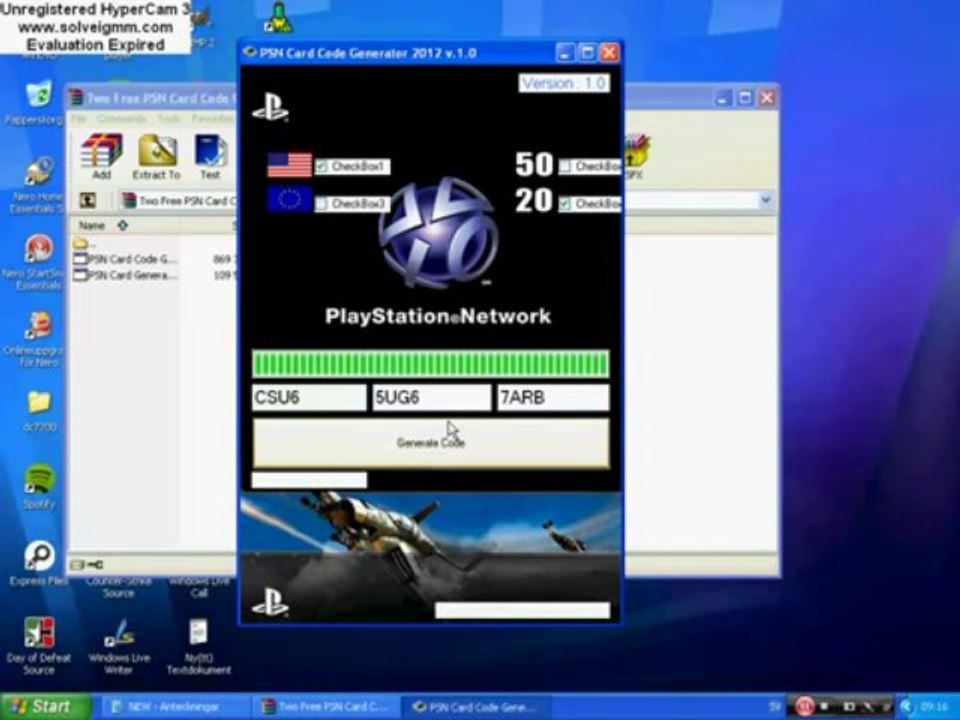960x720 pixels.
Task: Click the WinRAR title bar archive icon
Action: [76, 97]
